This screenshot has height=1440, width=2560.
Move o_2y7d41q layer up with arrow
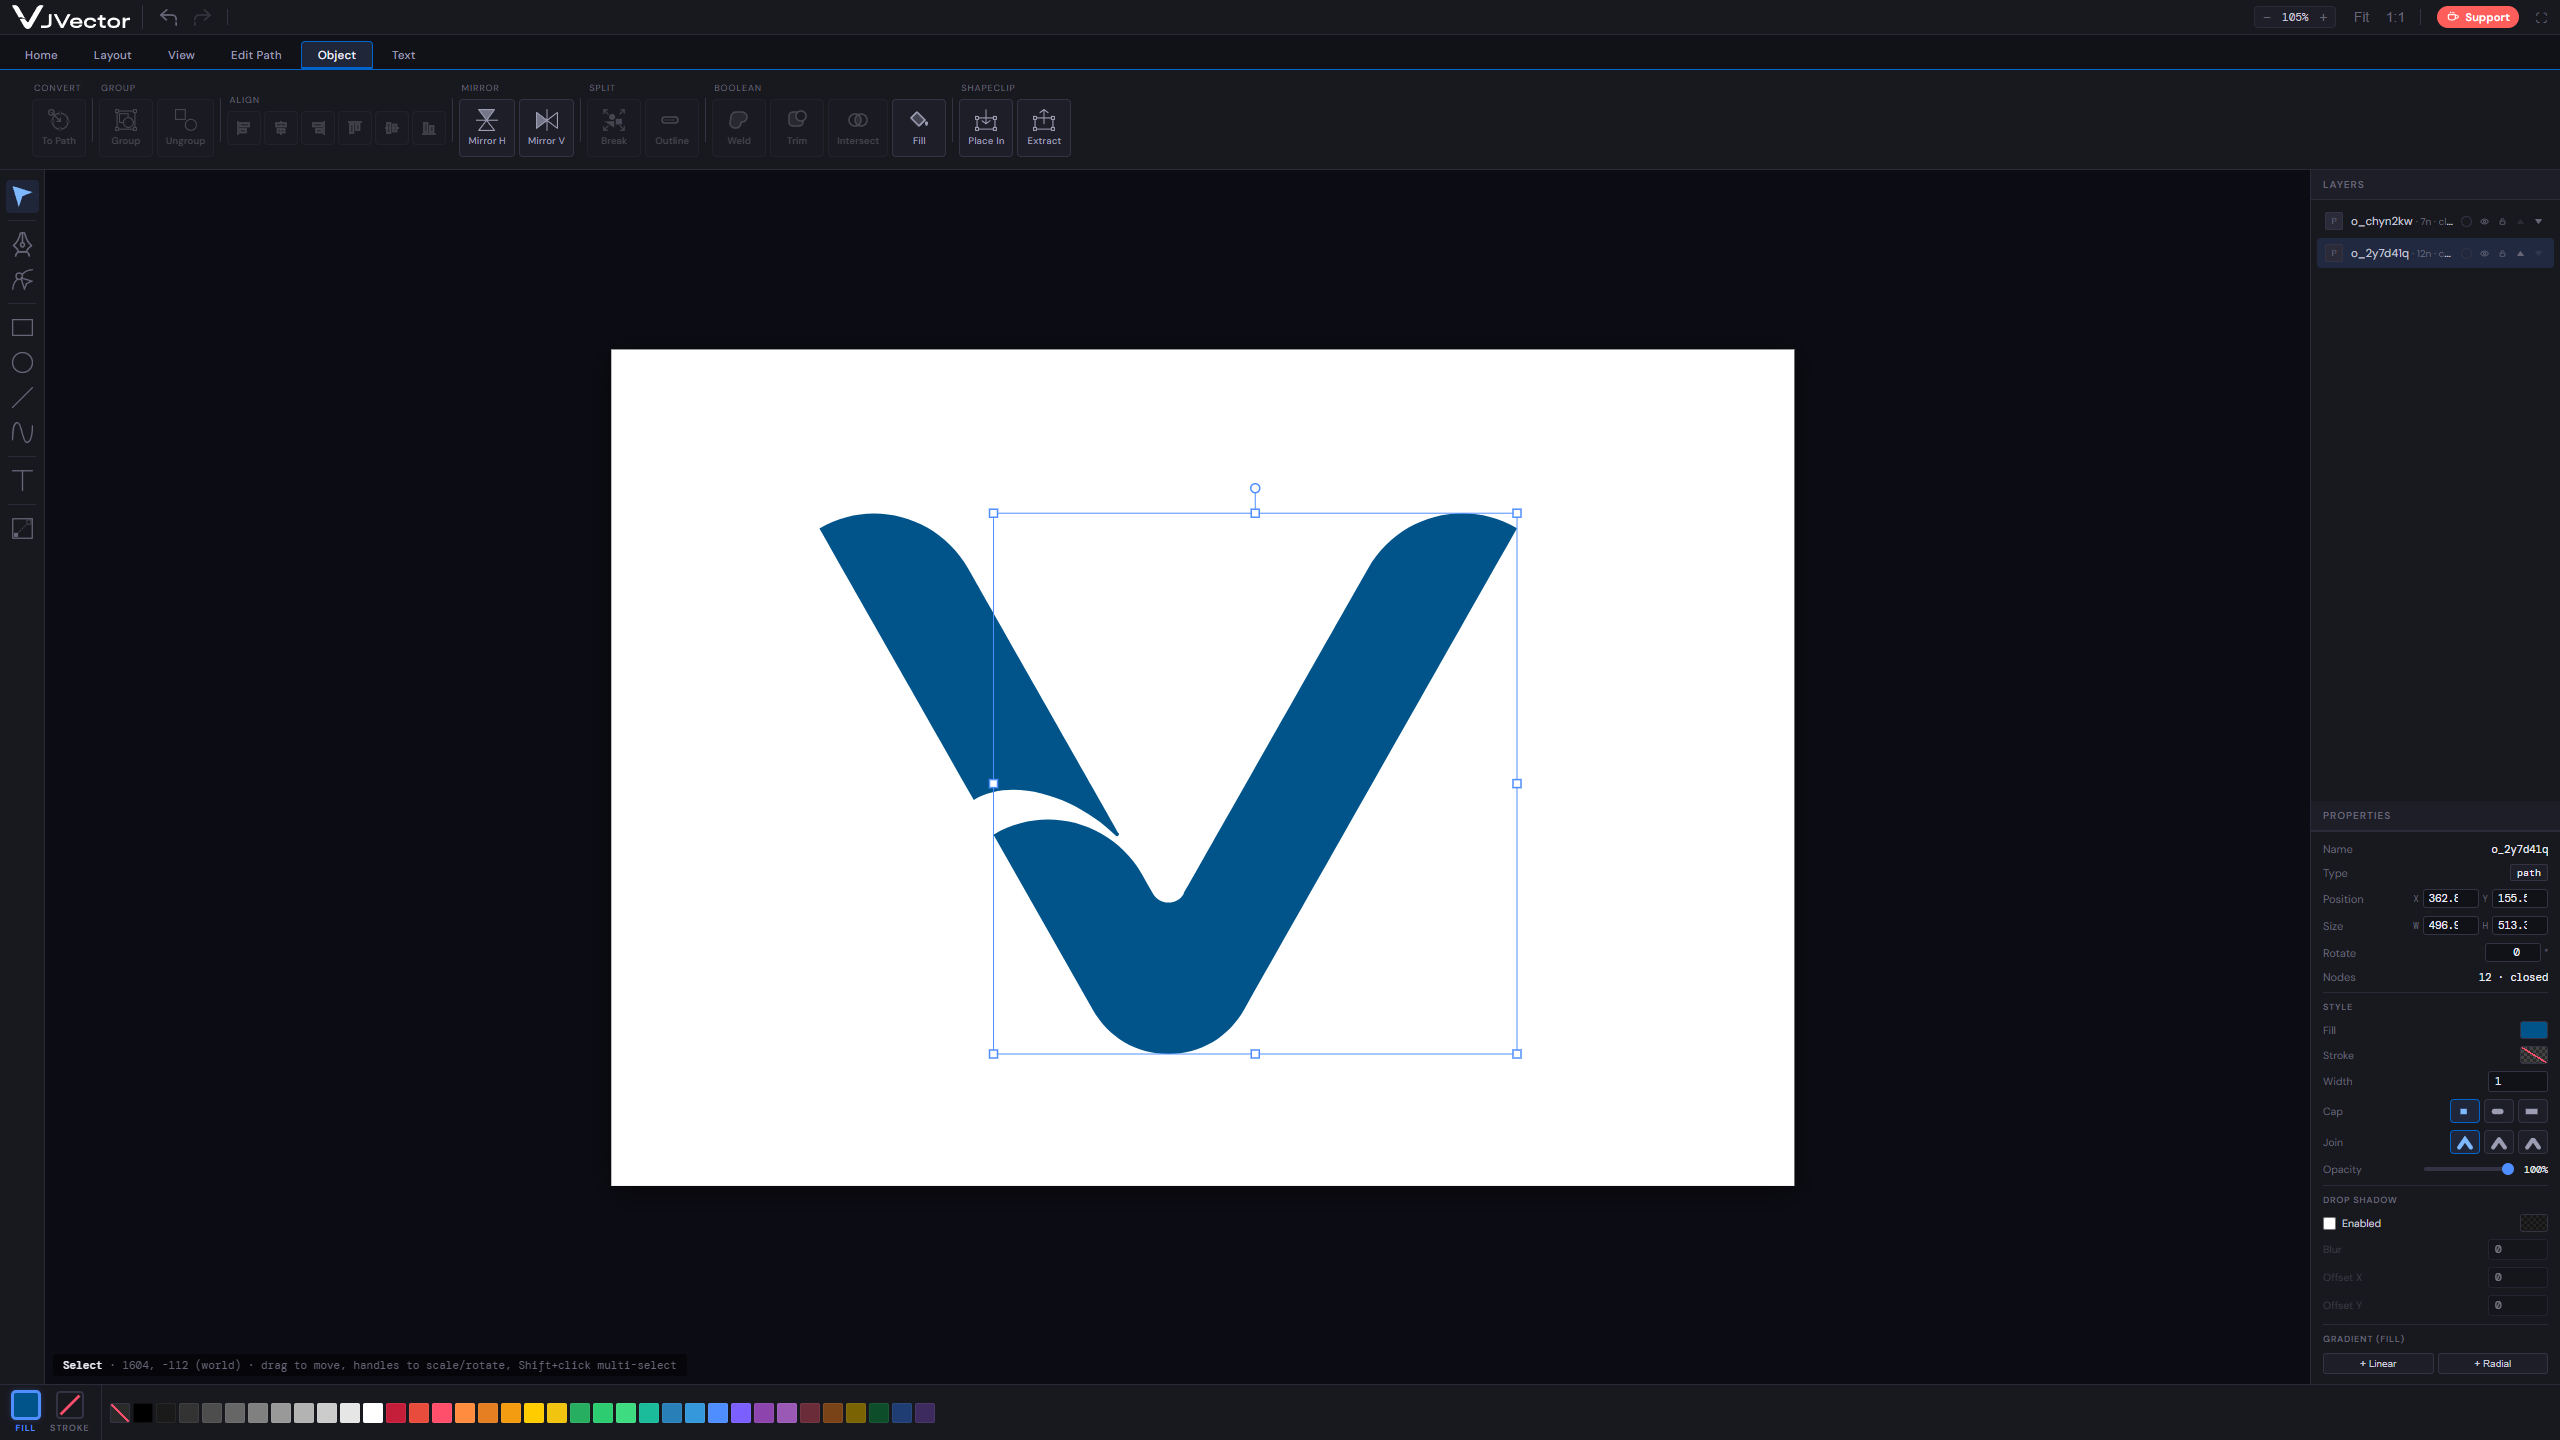point(2520,253)
